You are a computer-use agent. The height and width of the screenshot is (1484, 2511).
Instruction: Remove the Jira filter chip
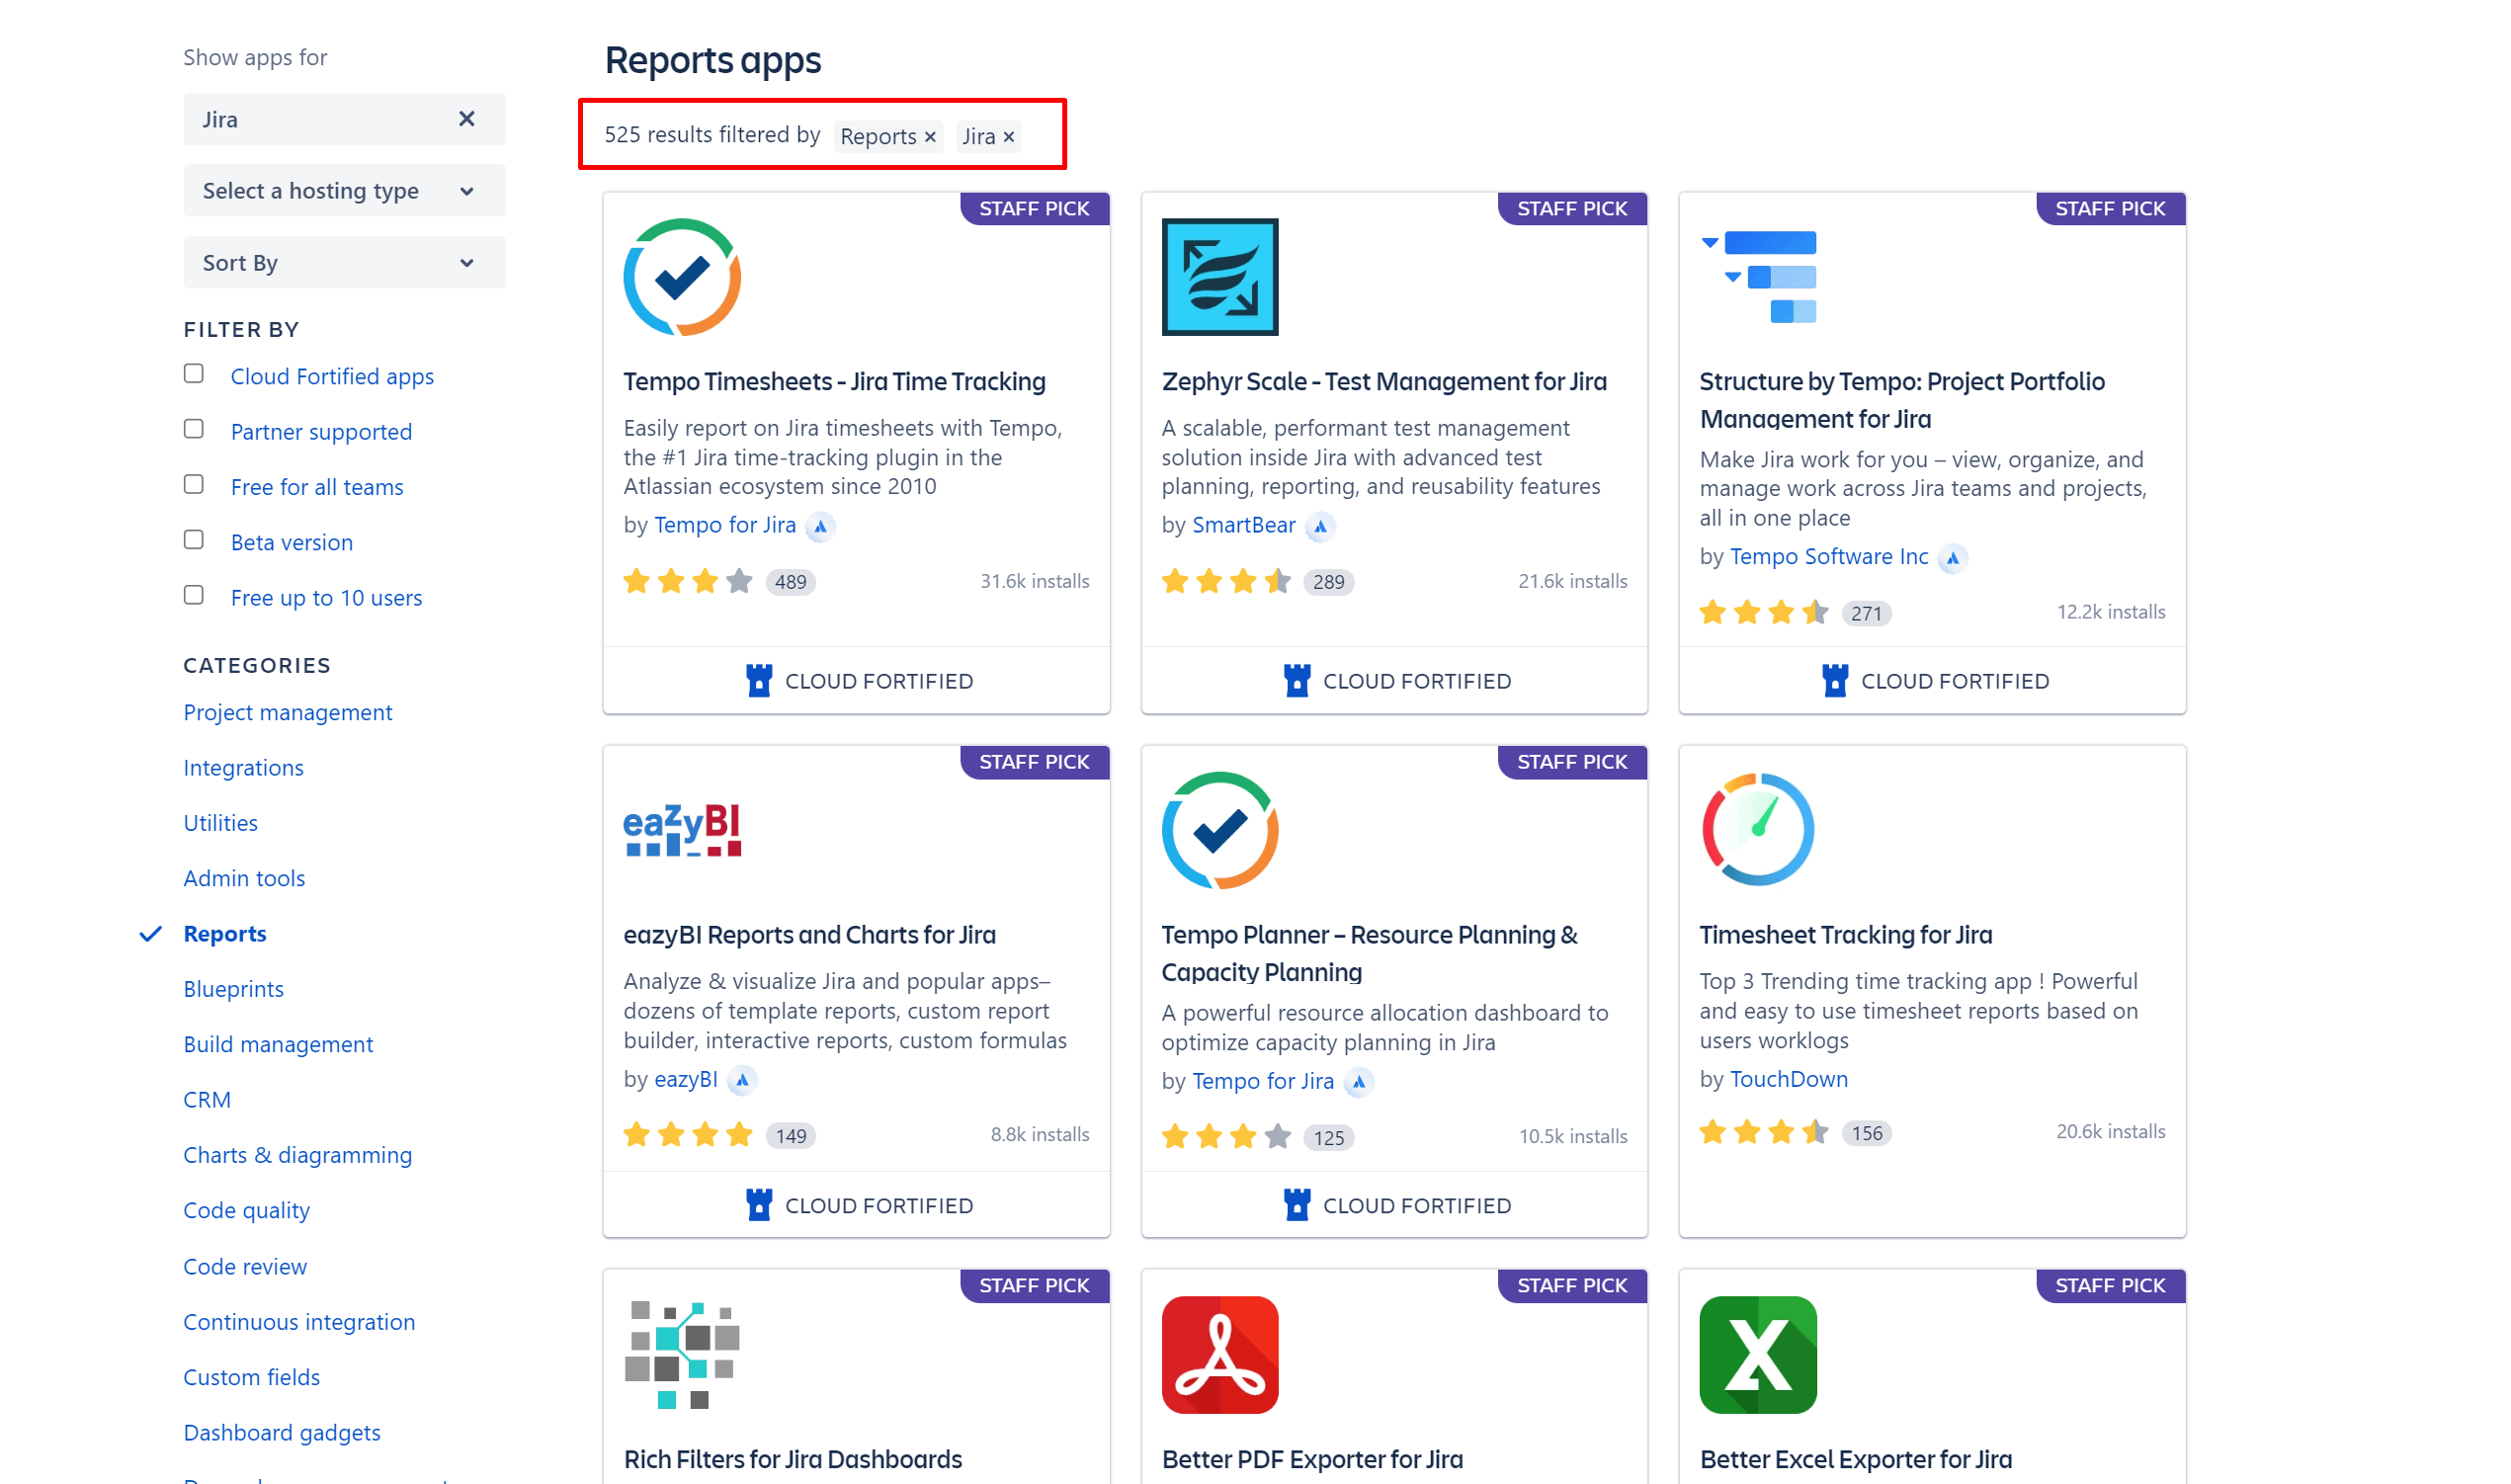point(1009,137)
